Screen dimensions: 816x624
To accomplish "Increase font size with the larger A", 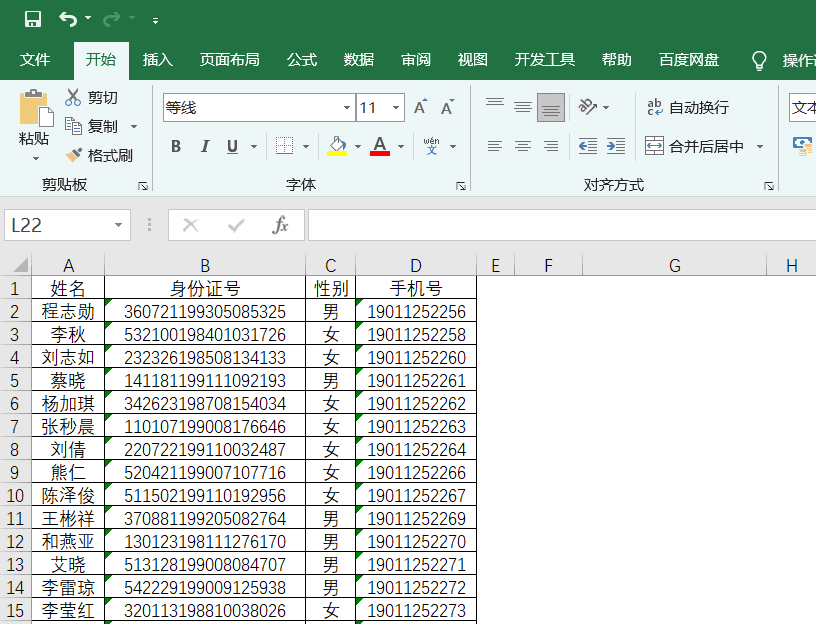I will pos(420,107).
